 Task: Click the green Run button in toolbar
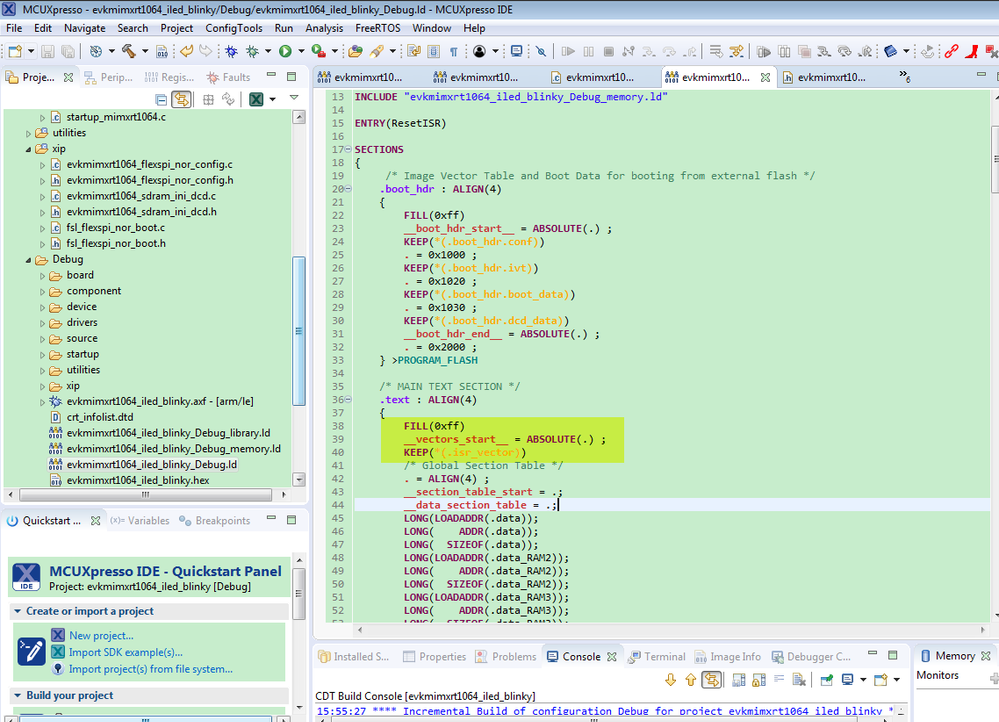(285, 51)
